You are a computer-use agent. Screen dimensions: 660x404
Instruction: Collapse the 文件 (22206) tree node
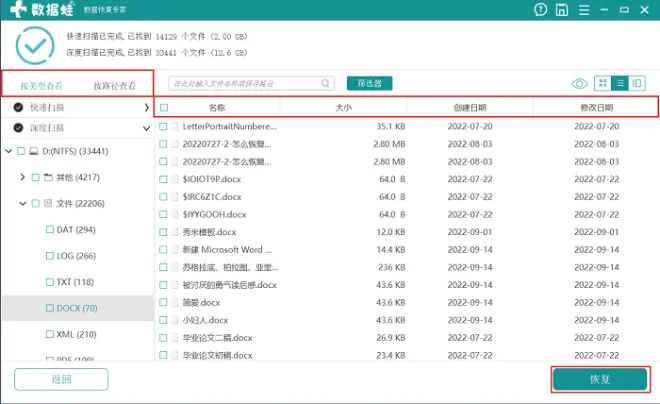(x=23, y=204)
